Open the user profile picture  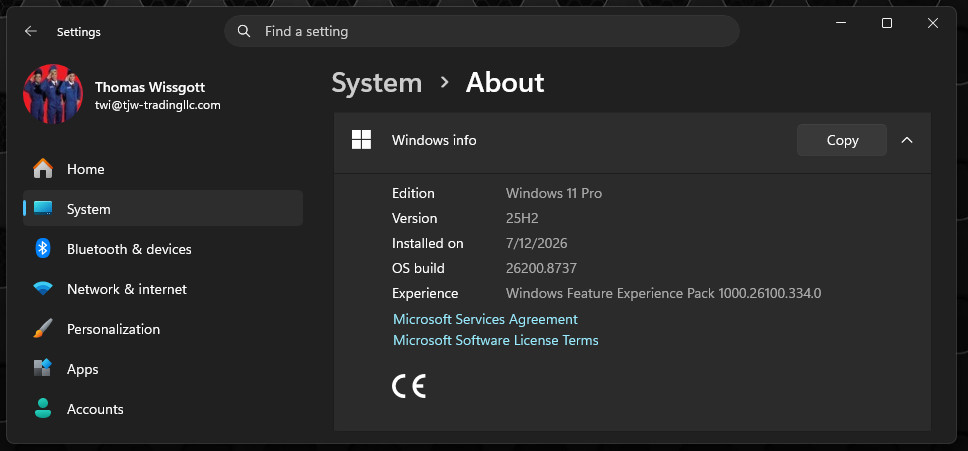click(x=53, y=94)
